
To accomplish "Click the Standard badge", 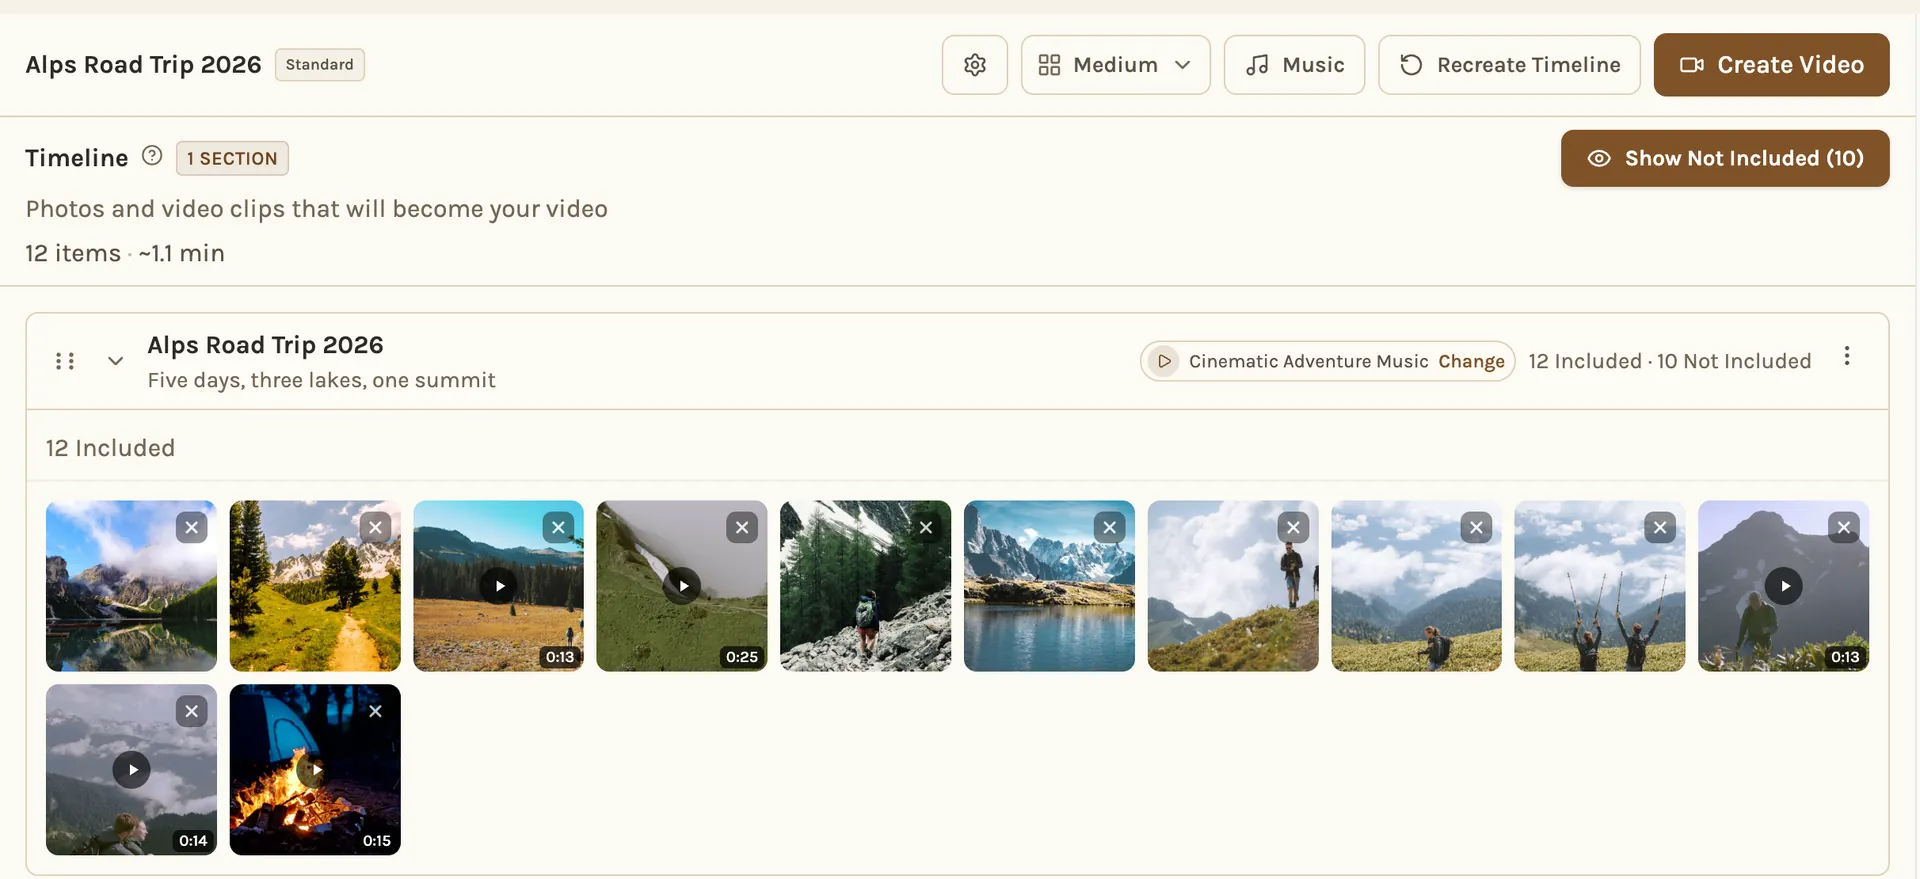I will click(320, 65).
